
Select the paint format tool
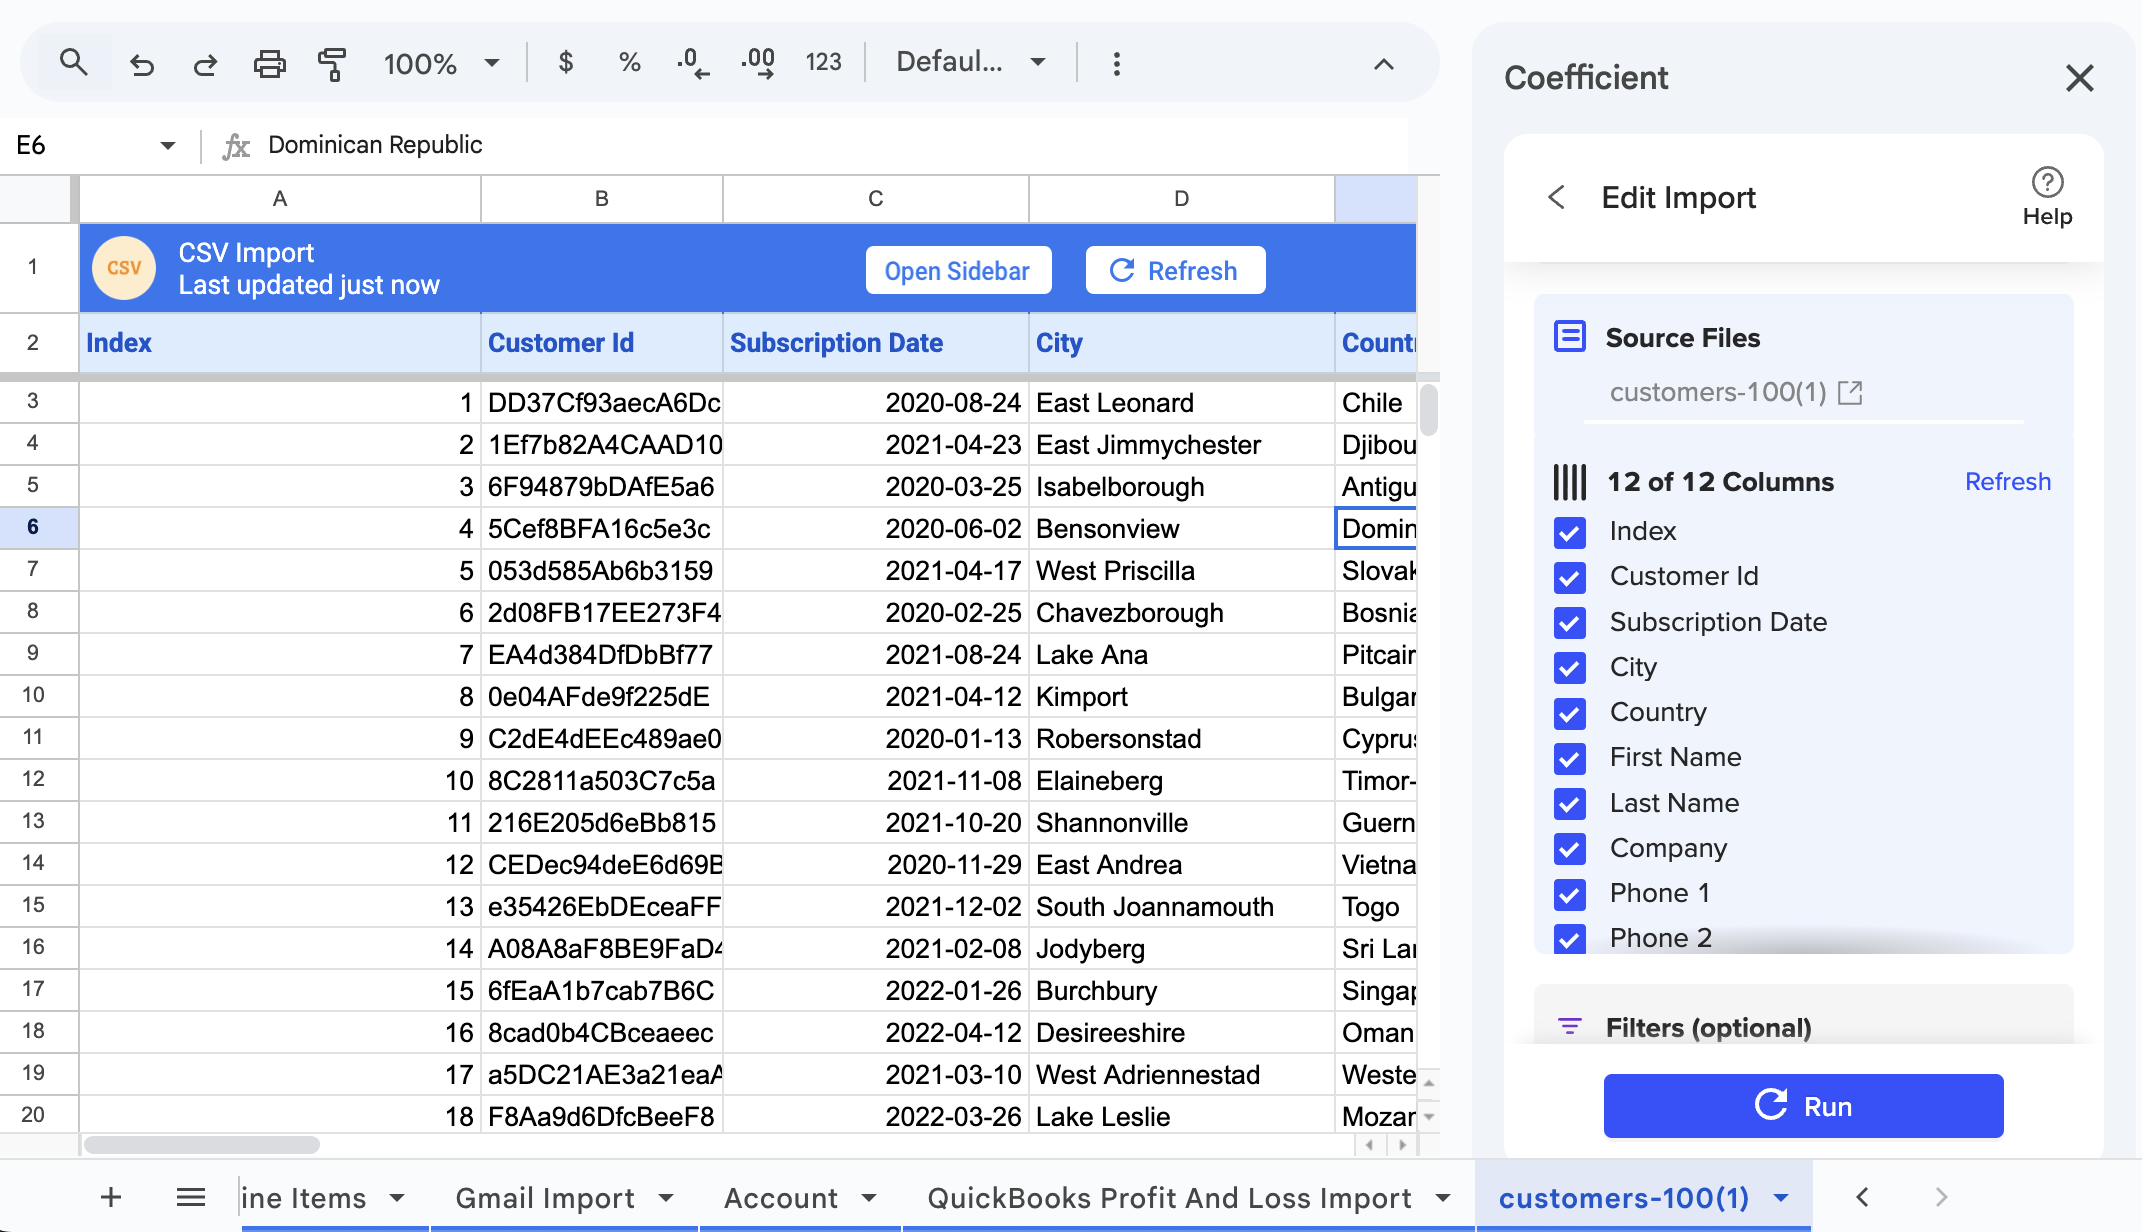(x=332, y=63)
